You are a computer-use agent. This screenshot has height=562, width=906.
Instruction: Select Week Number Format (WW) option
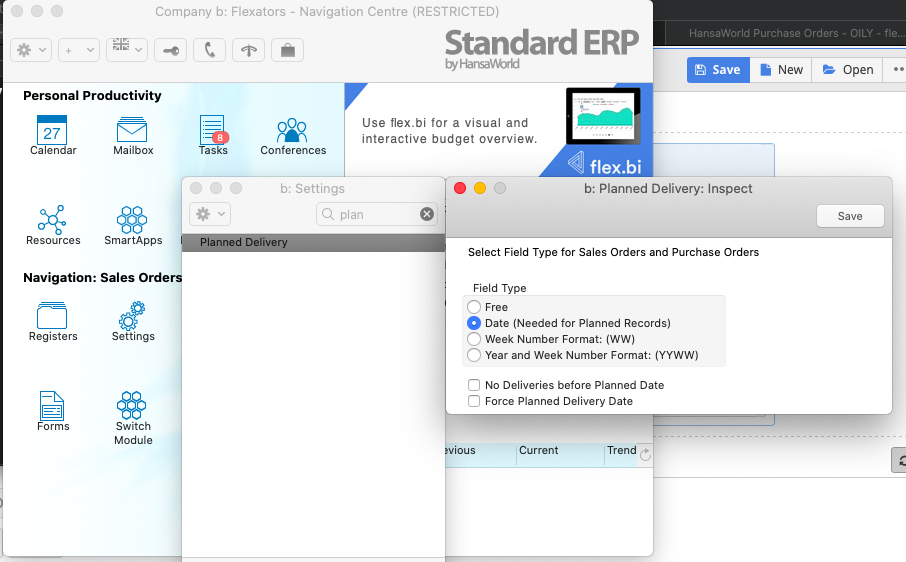(475, 339)
